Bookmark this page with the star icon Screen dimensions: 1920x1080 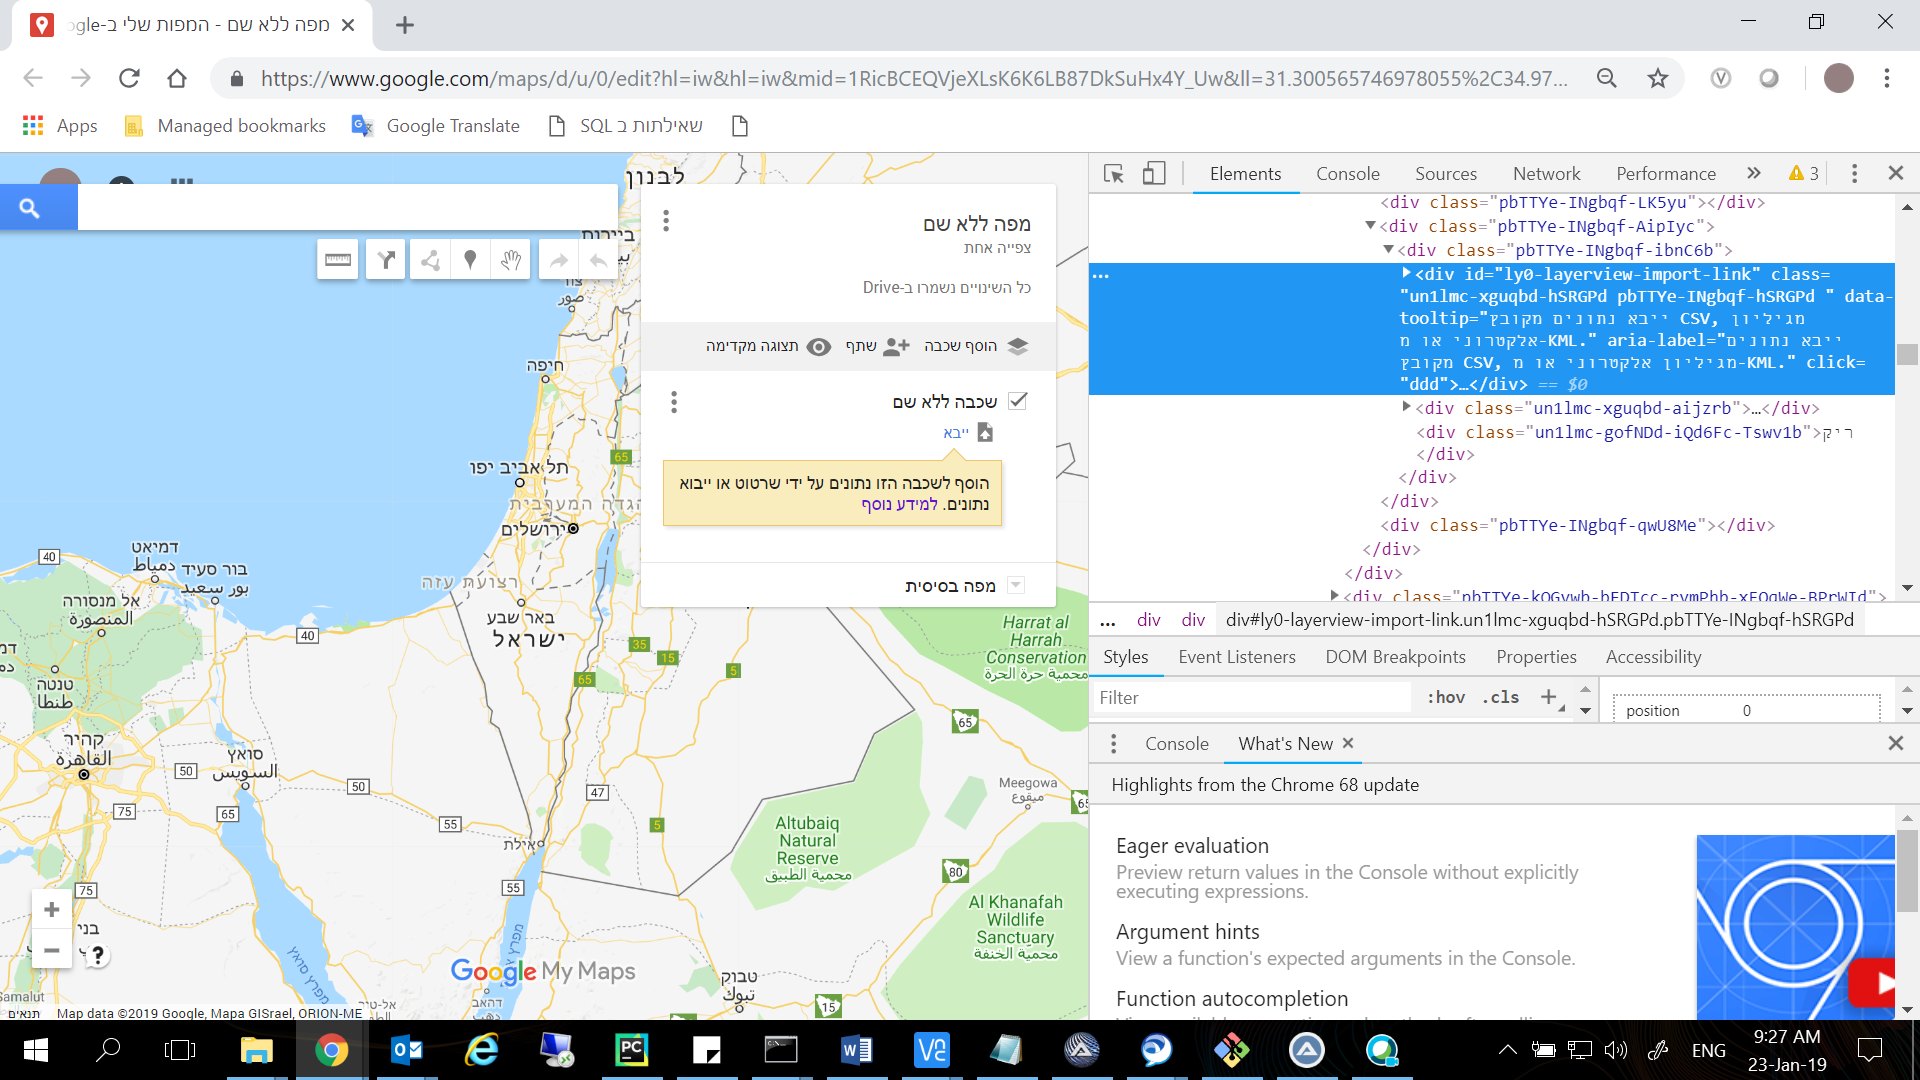1658,78
